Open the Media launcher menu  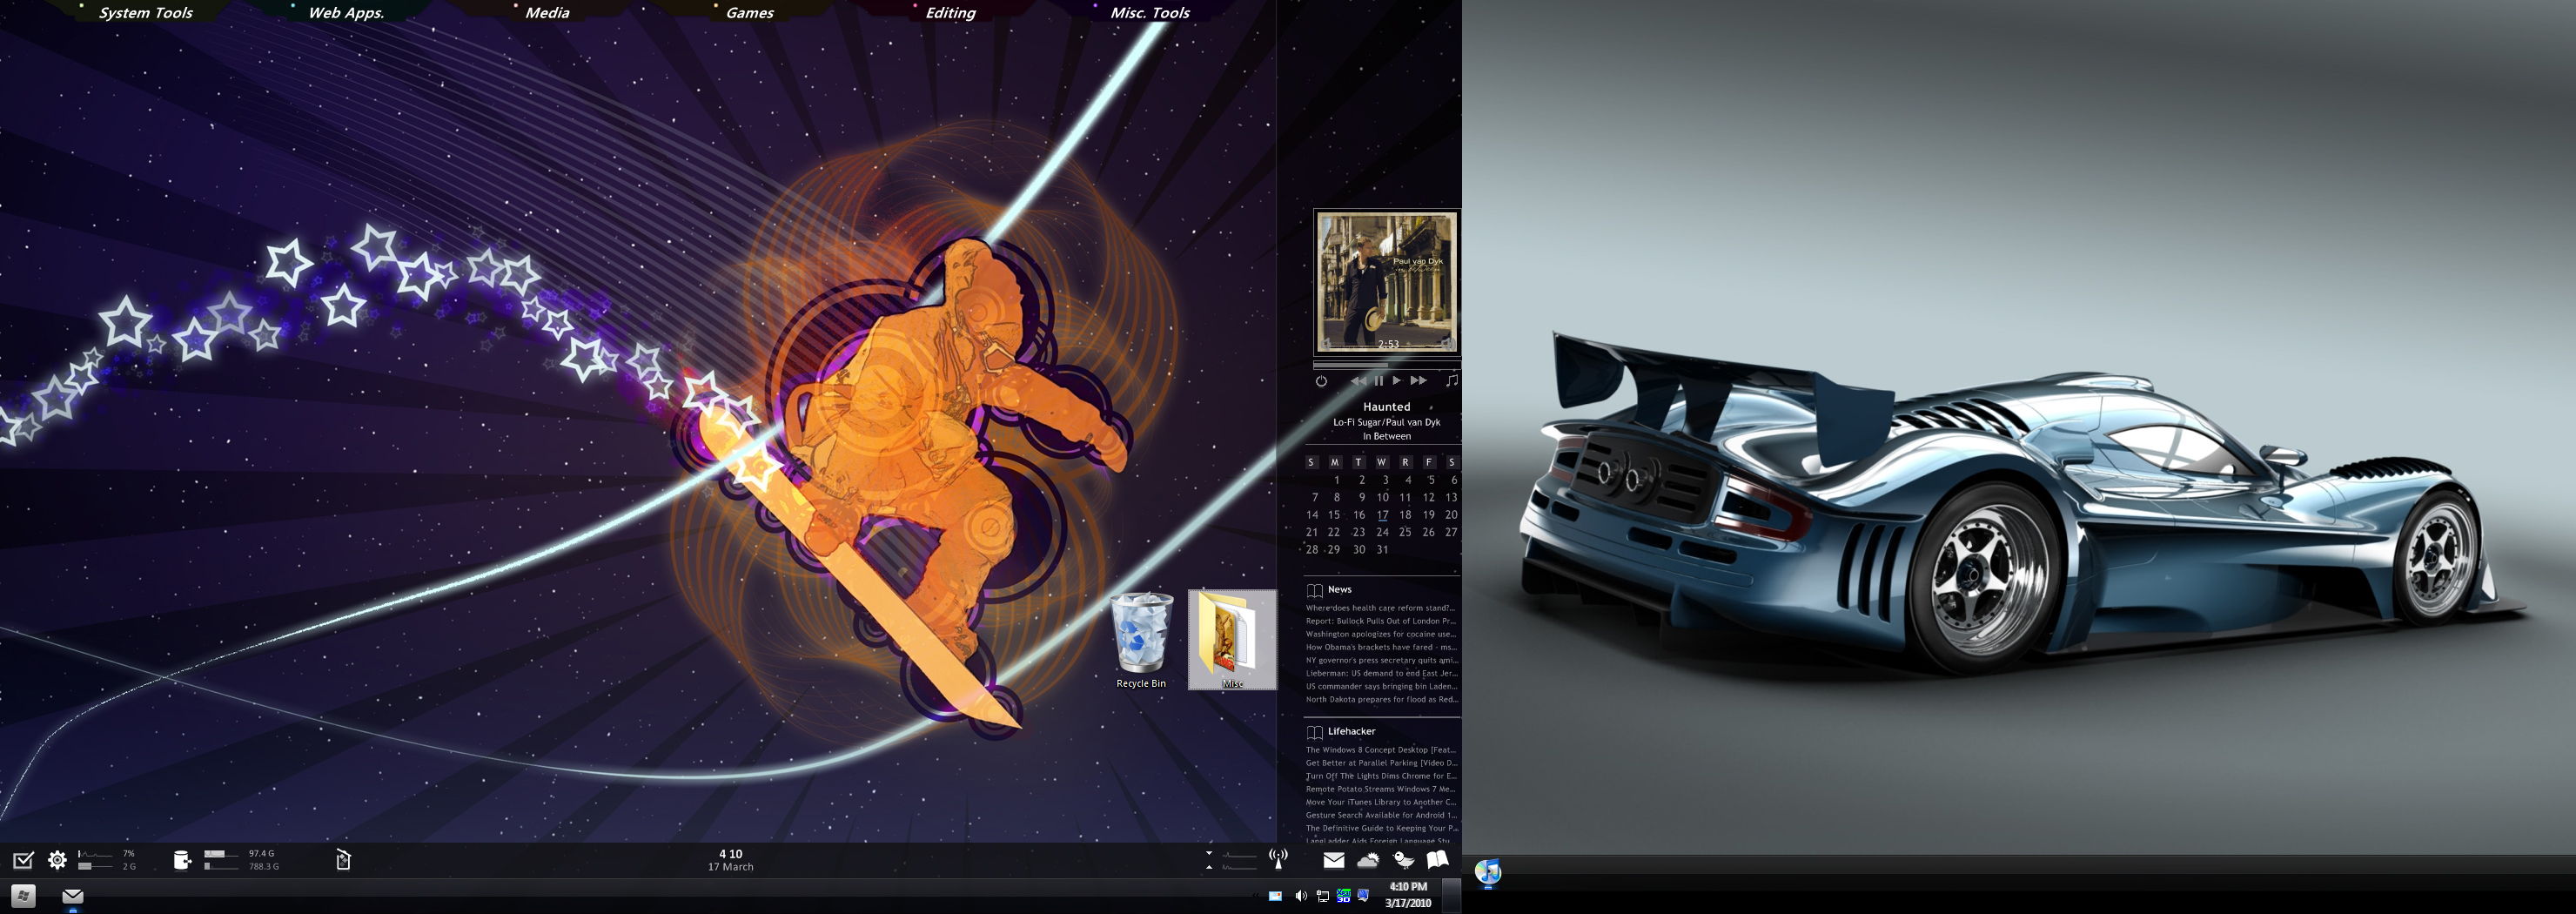547,13
